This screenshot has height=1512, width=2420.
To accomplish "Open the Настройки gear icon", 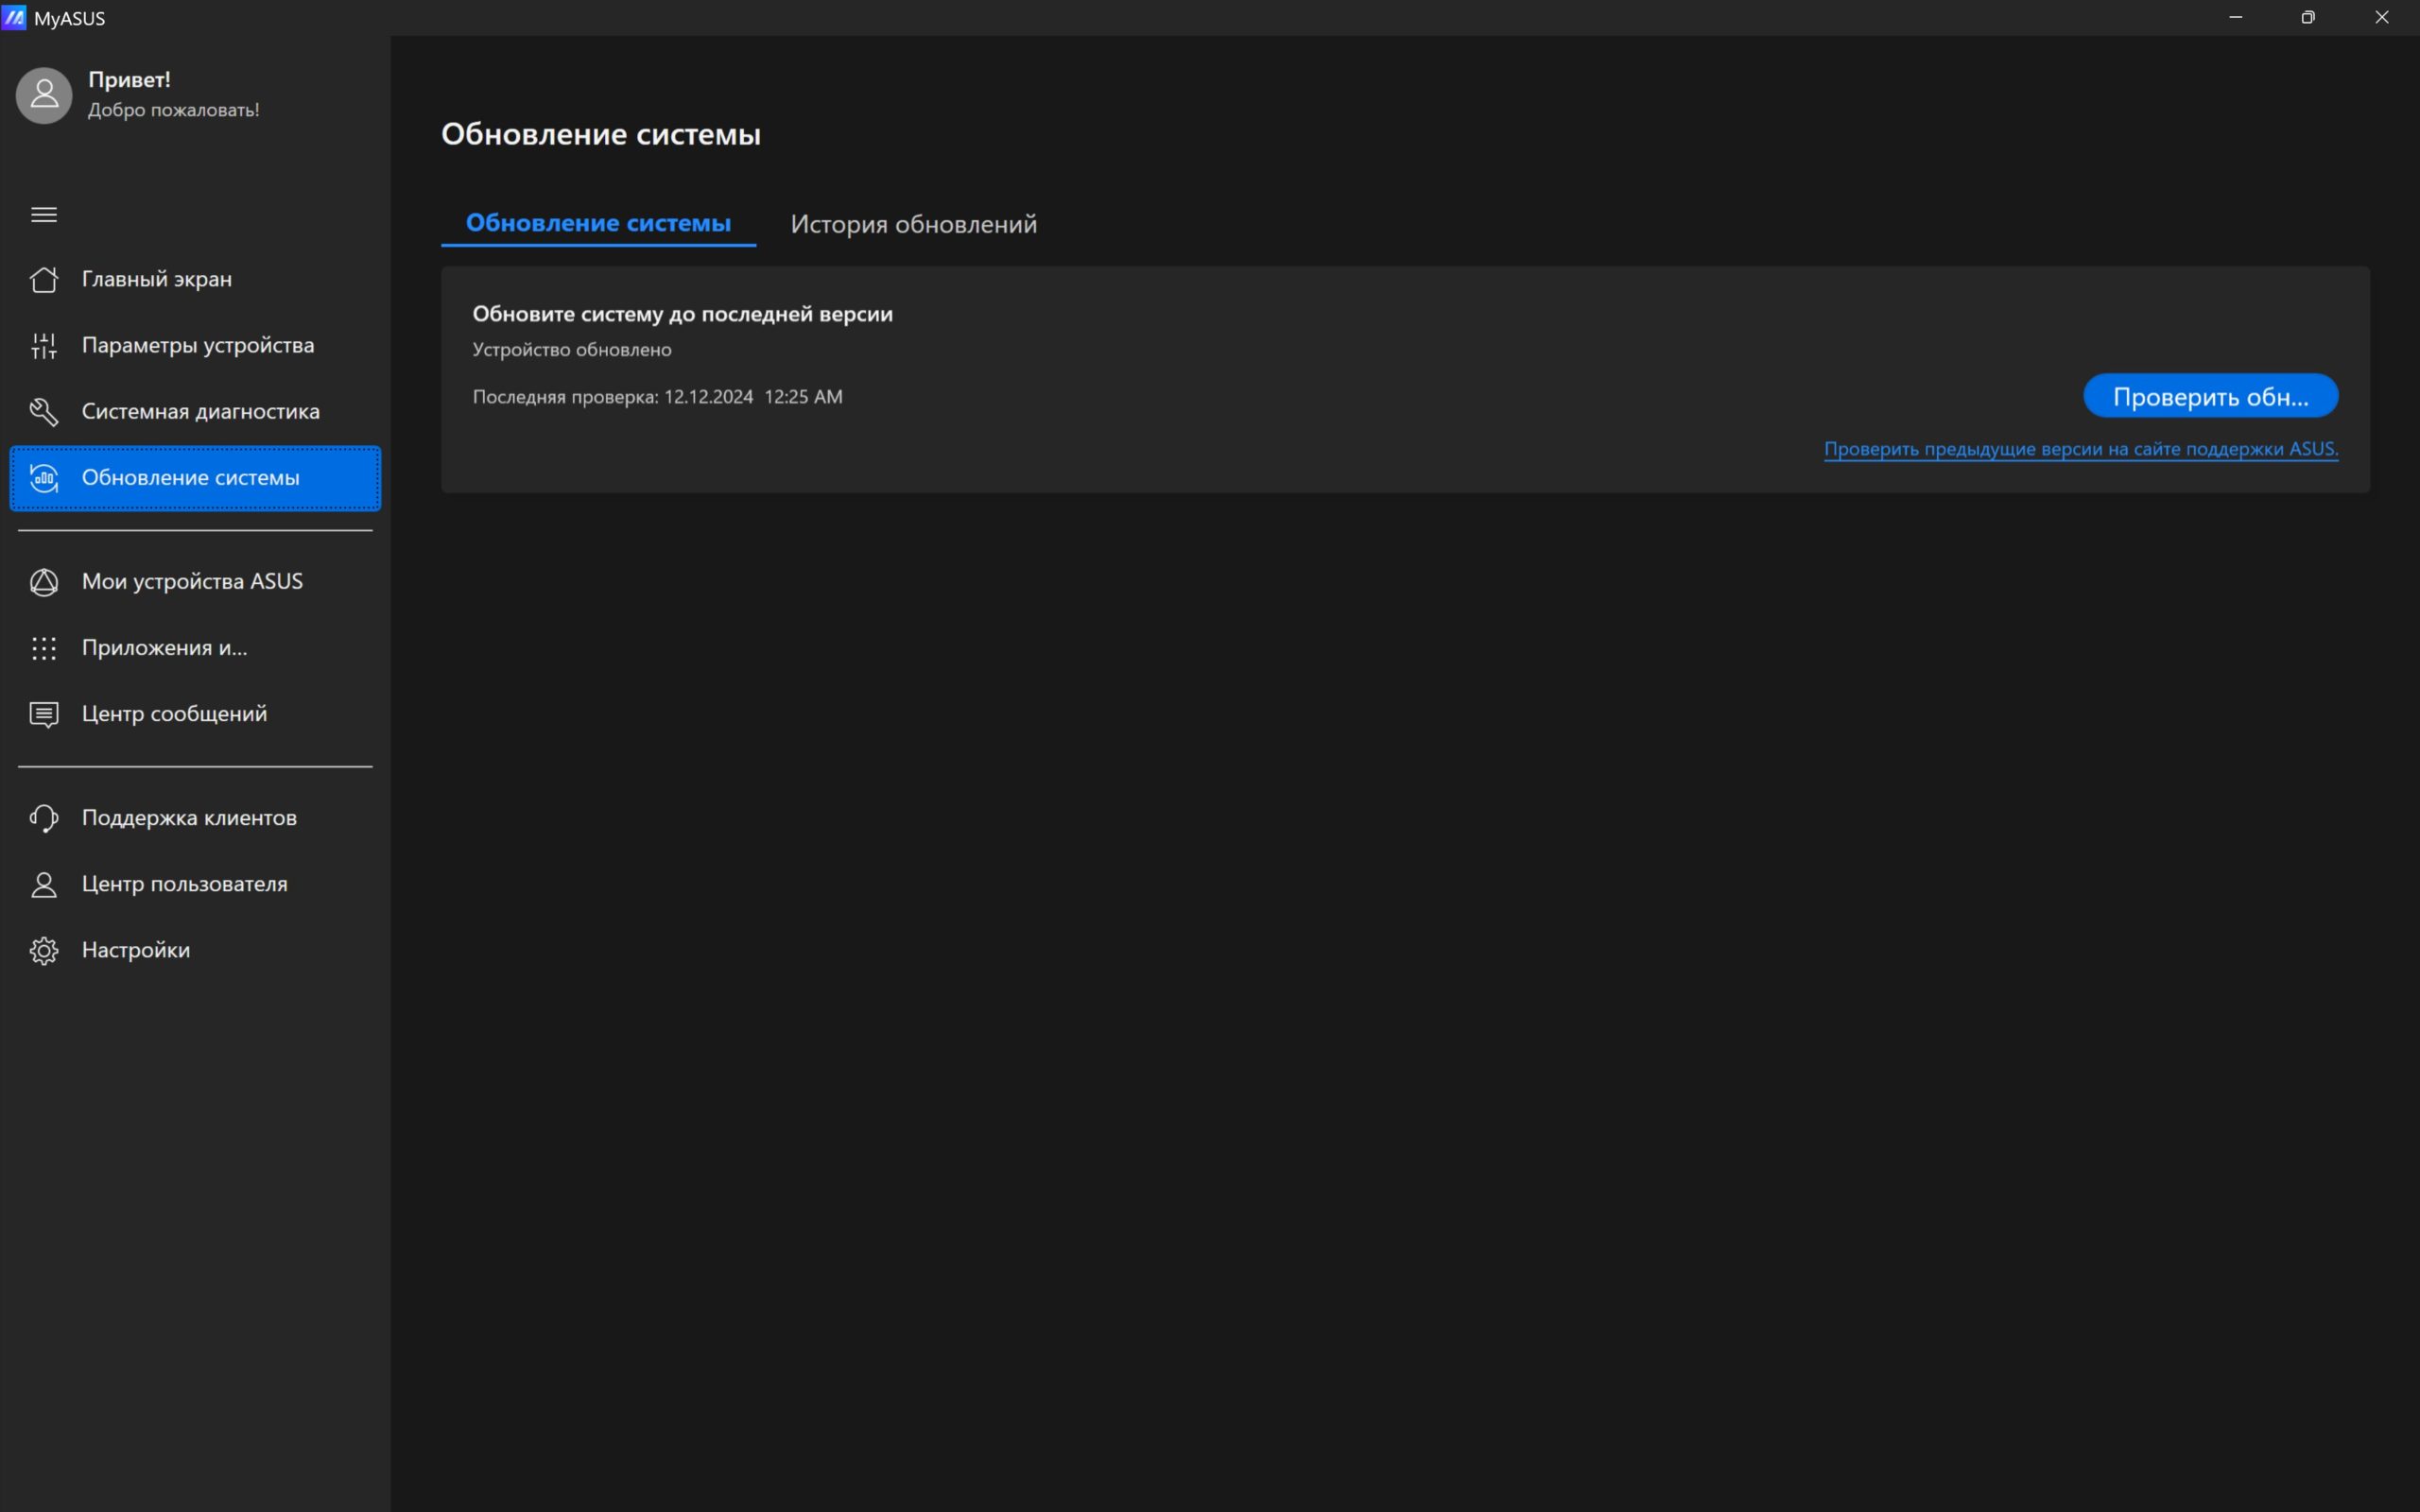I will (x=44, y=950).
